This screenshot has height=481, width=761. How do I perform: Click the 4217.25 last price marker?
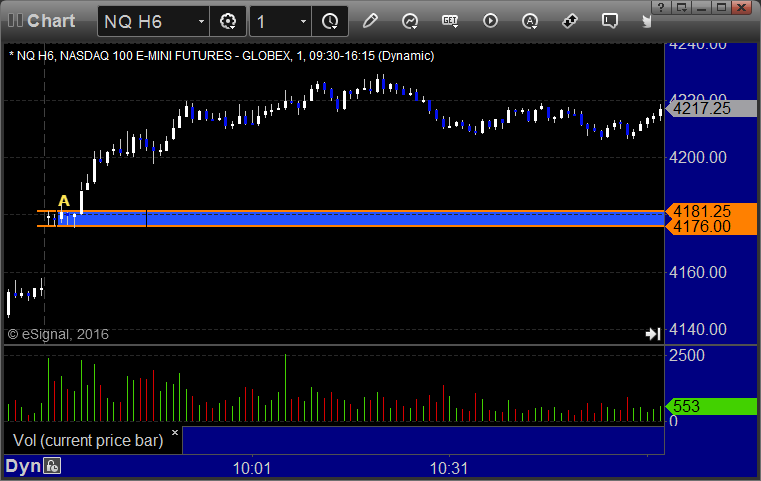(711, 108)
